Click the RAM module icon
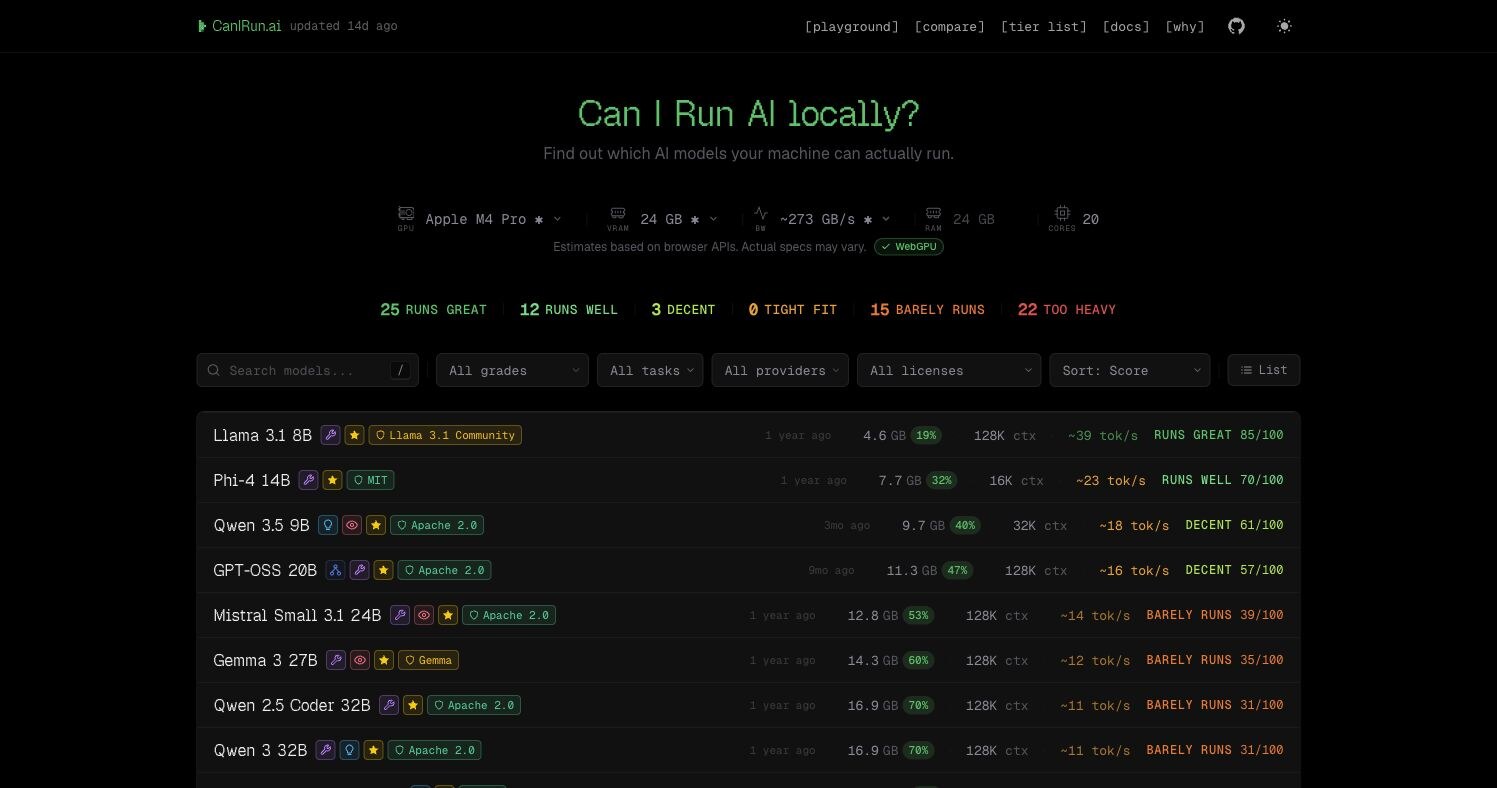 (933, 214)
